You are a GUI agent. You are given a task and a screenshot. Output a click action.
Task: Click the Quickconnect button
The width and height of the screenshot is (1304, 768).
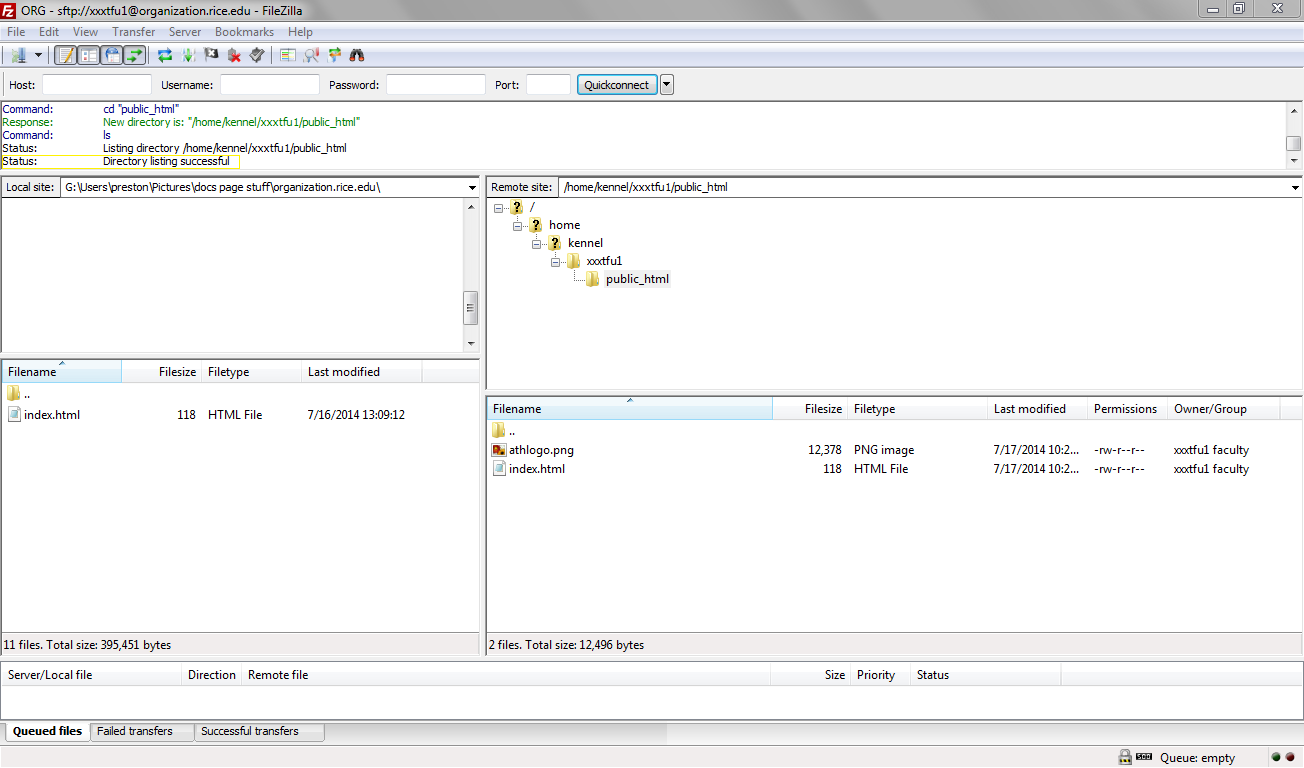[x=616, y=85]
